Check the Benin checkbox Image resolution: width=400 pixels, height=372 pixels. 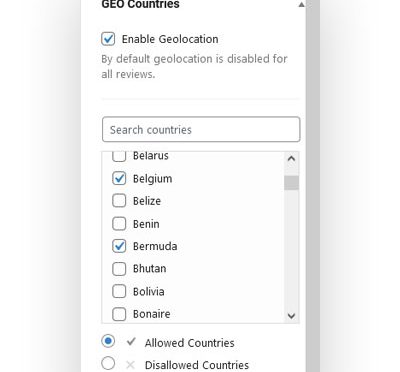[x=119, y=224]
